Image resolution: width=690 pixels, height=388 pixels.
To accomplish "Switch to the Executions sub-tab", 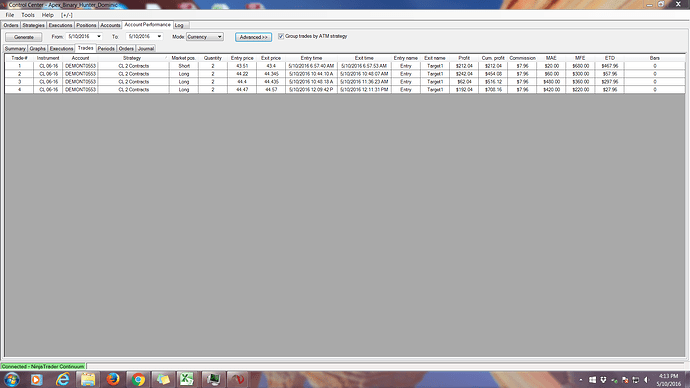I will (x=61, y=48).
